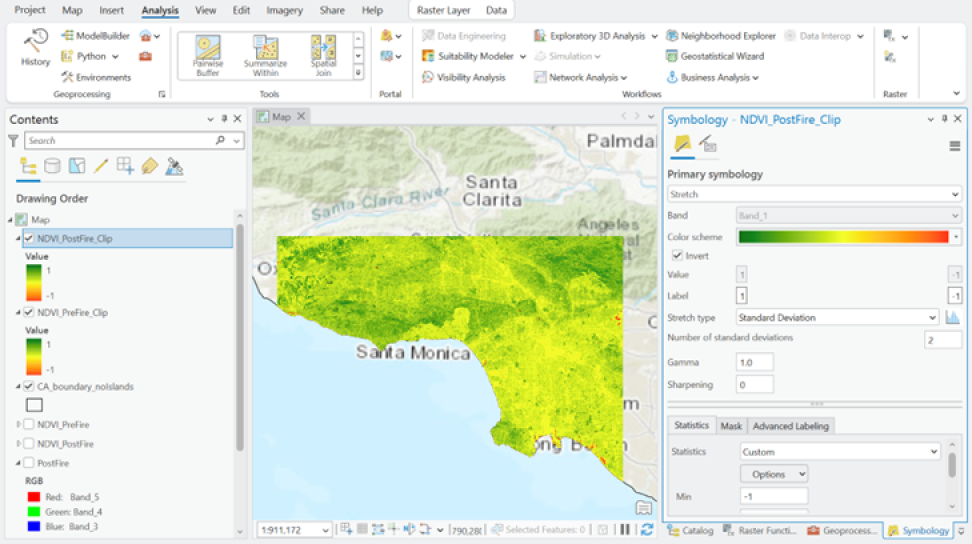This screenshot has width=972, height=544.
Task: Collapse the PostFire layer
Action: [x=19, y=463]
